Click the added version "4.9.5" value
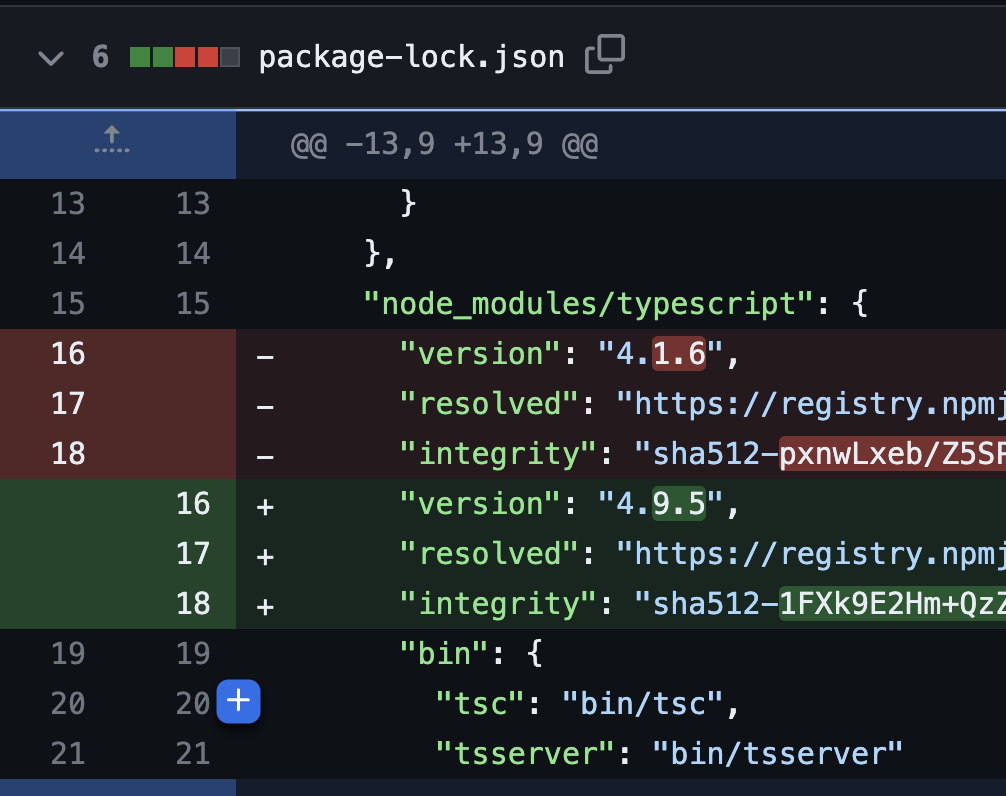1006x796 pixels. tap(661, 504)
